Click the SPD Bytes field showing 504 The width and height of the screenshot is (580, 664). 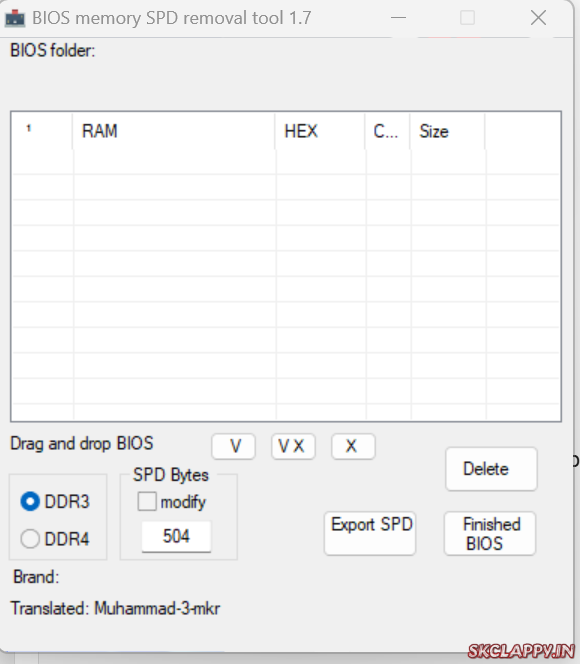click(x=176, y=537)
